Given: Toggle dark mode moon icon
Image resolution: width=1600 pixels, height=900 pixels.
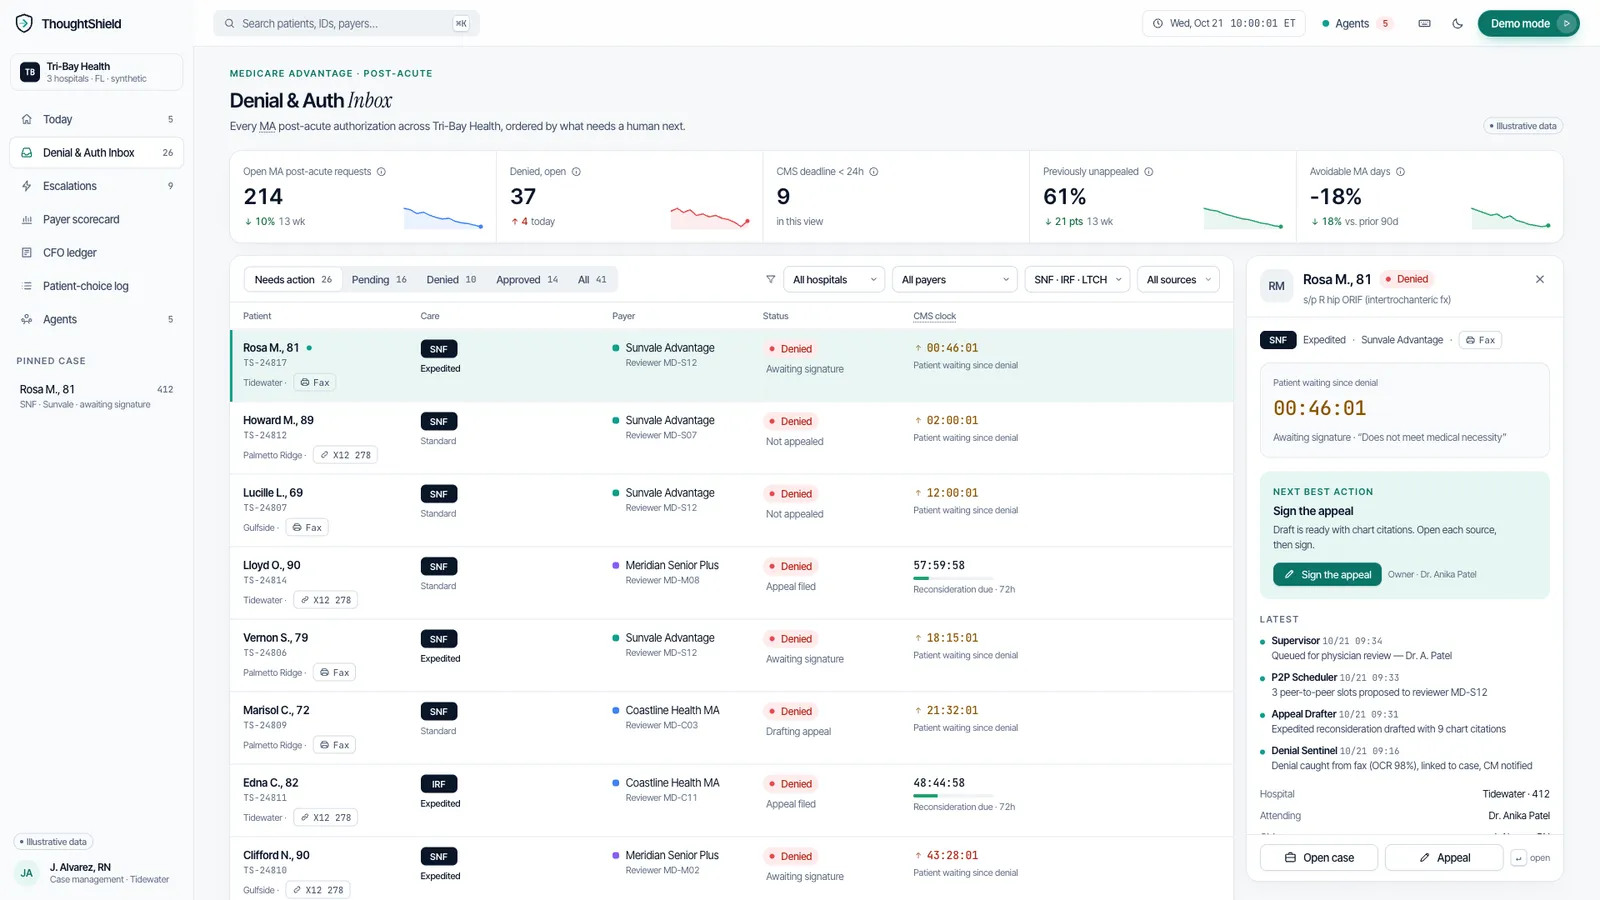Looking at the screenshot, I should coord(1457,23).
